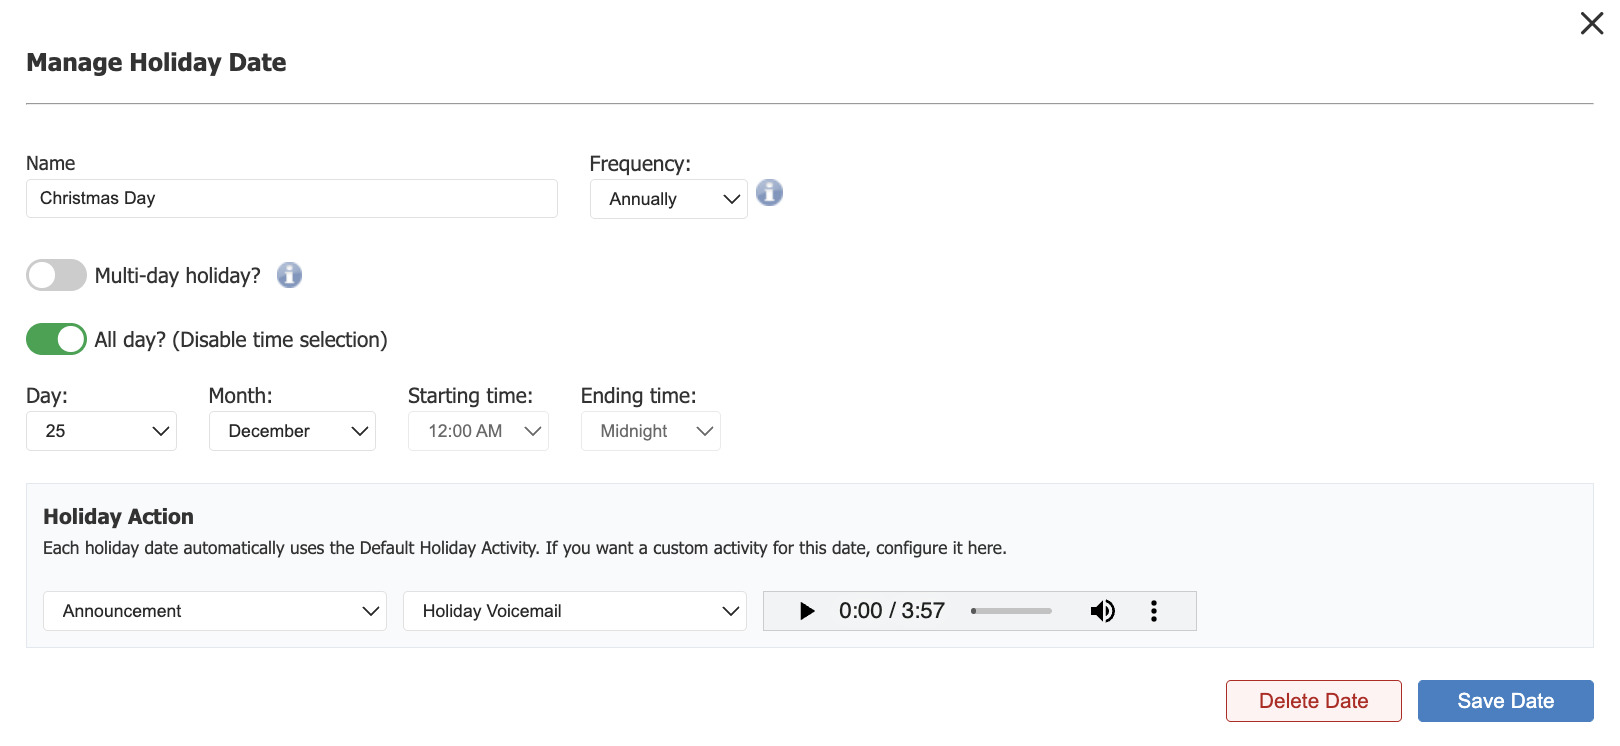Click the Name field containing Christmas Day
1620x746 pixels.
[x=291, y=198]
